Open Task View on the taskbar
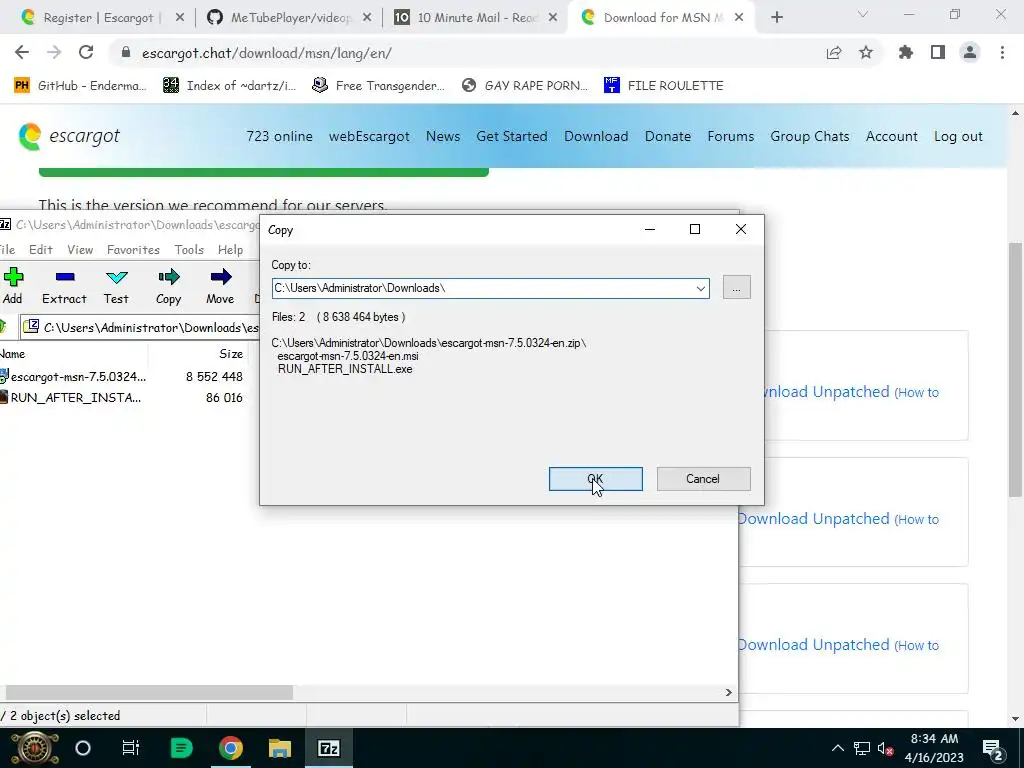The image size is (1024, 768). tap(131, 748)
